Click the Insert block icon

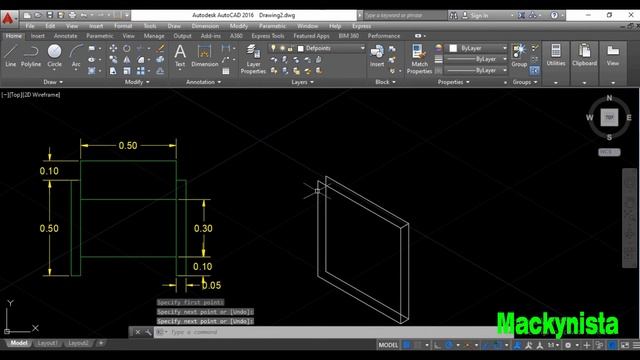pyautogui.click(x=377, y=56)
